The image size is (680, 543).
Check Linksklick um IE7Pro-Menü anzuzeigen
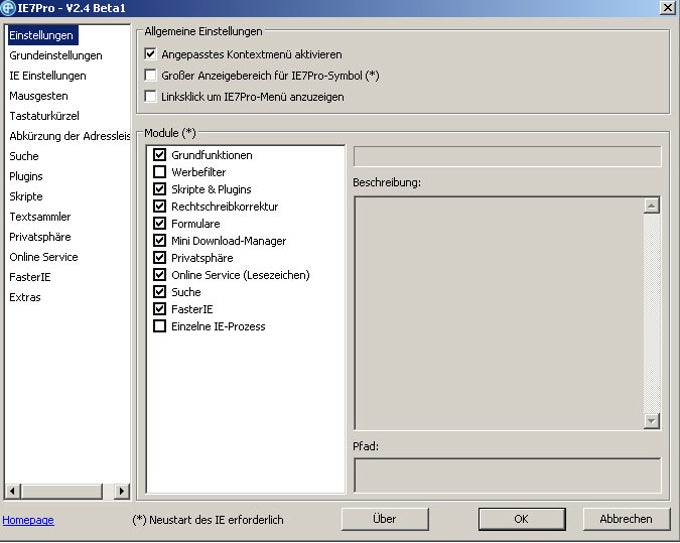[x=150, y=96]
